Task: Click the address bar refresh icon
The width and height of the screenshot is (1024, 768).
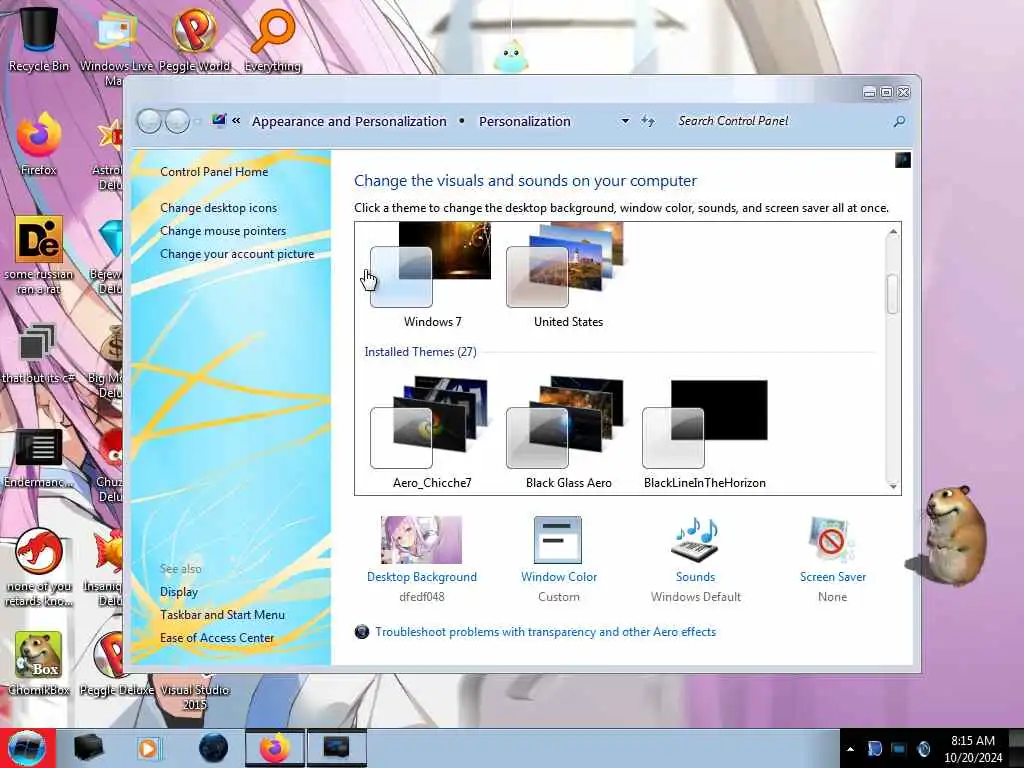Action: [x=647, y=121]
